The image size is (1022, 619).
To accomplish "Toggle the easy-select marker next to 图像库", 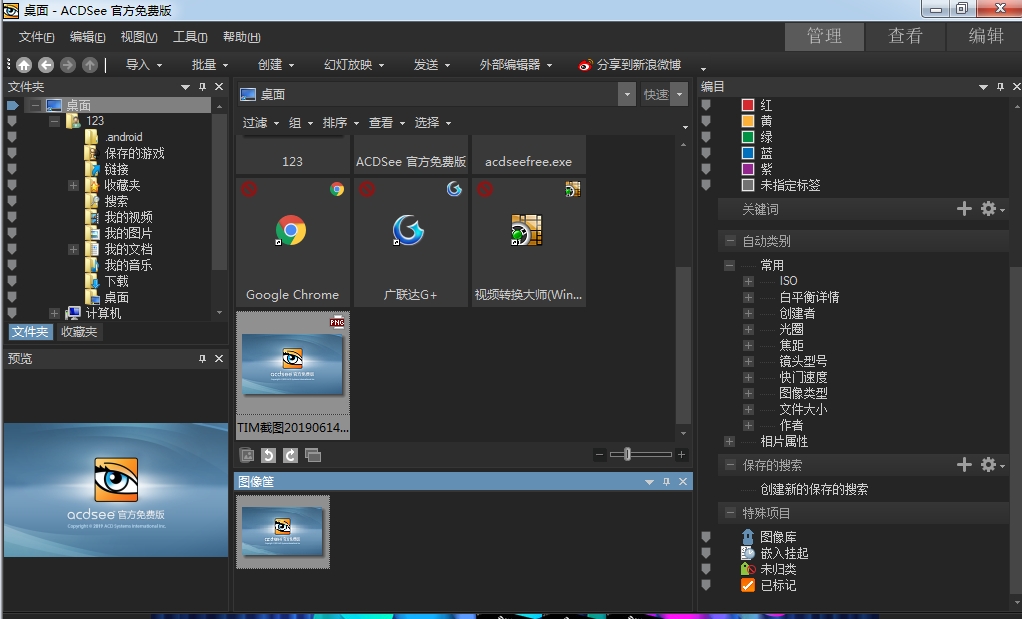I will 706,537.
